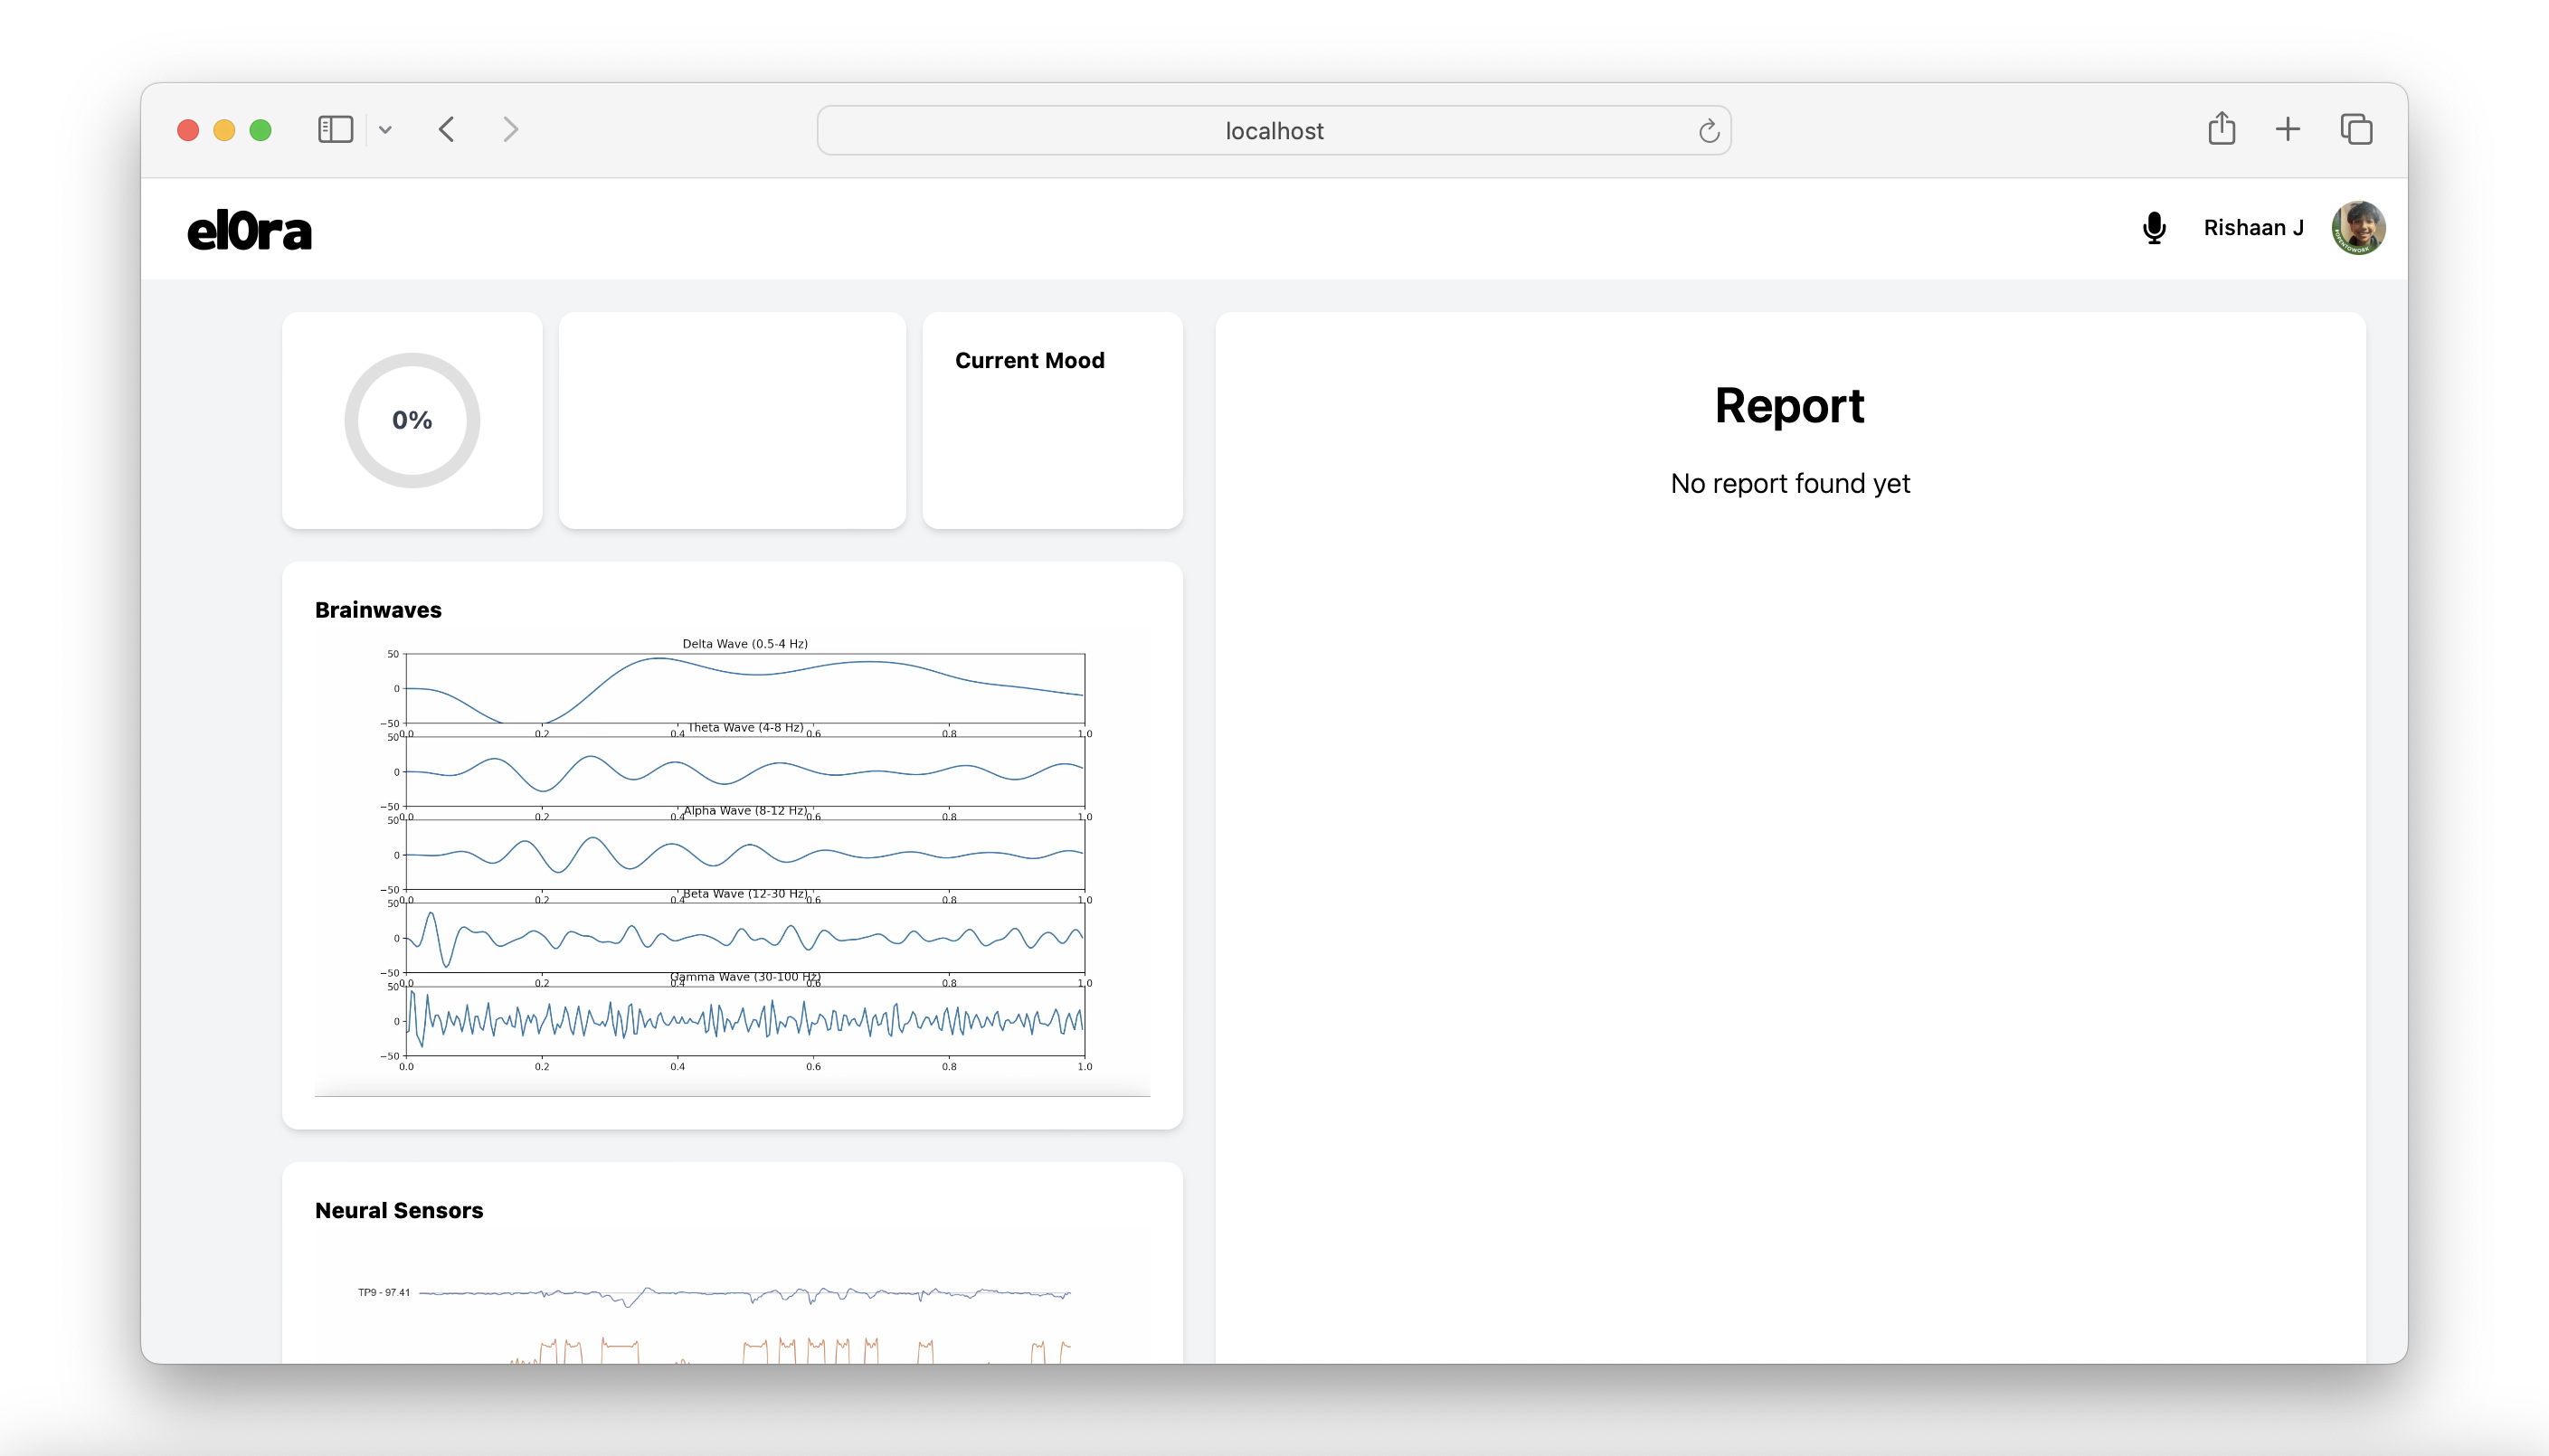This screenshot has width=2549, height=1456.
Task: Go forward with the browser arrow
Action: point(510,129)
